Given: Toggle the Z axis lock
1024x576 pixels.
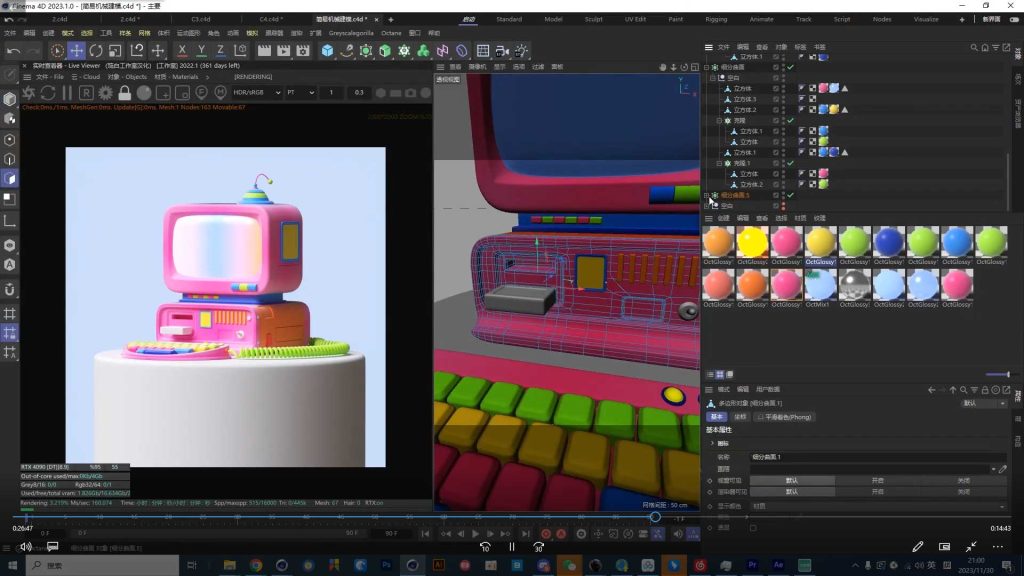Looking at the screenshot, I should (221, 50).
